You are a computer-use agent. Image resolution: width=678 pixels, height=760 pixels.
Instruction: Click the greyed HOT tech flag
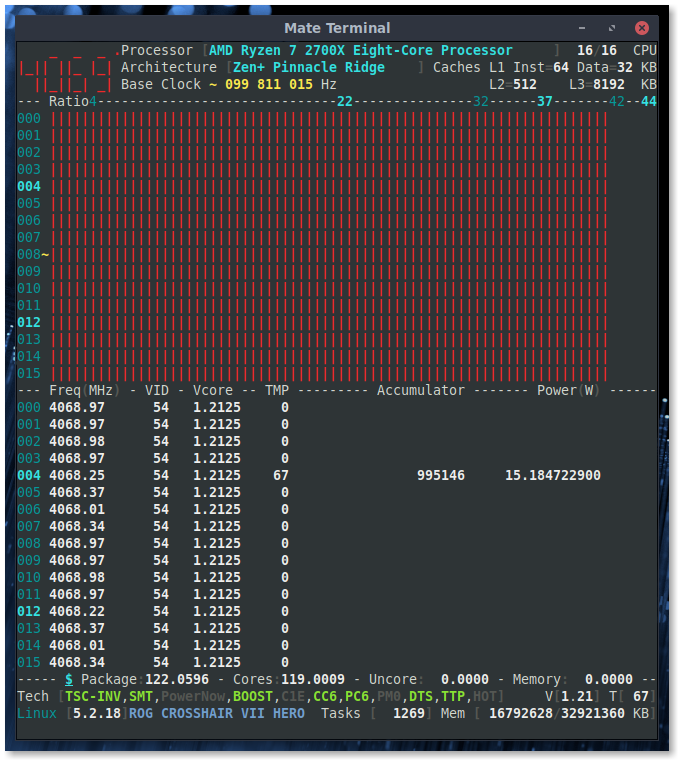(485, 697)
